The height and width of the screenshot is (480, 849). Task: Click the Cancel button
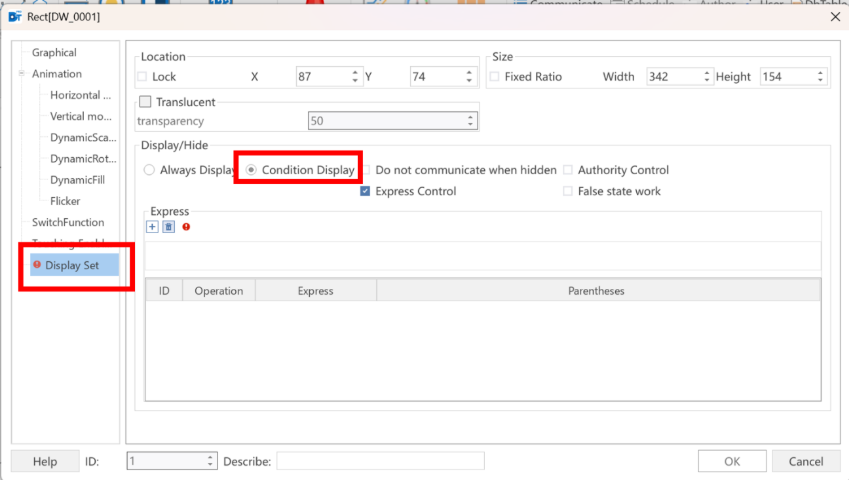(806, 461)
